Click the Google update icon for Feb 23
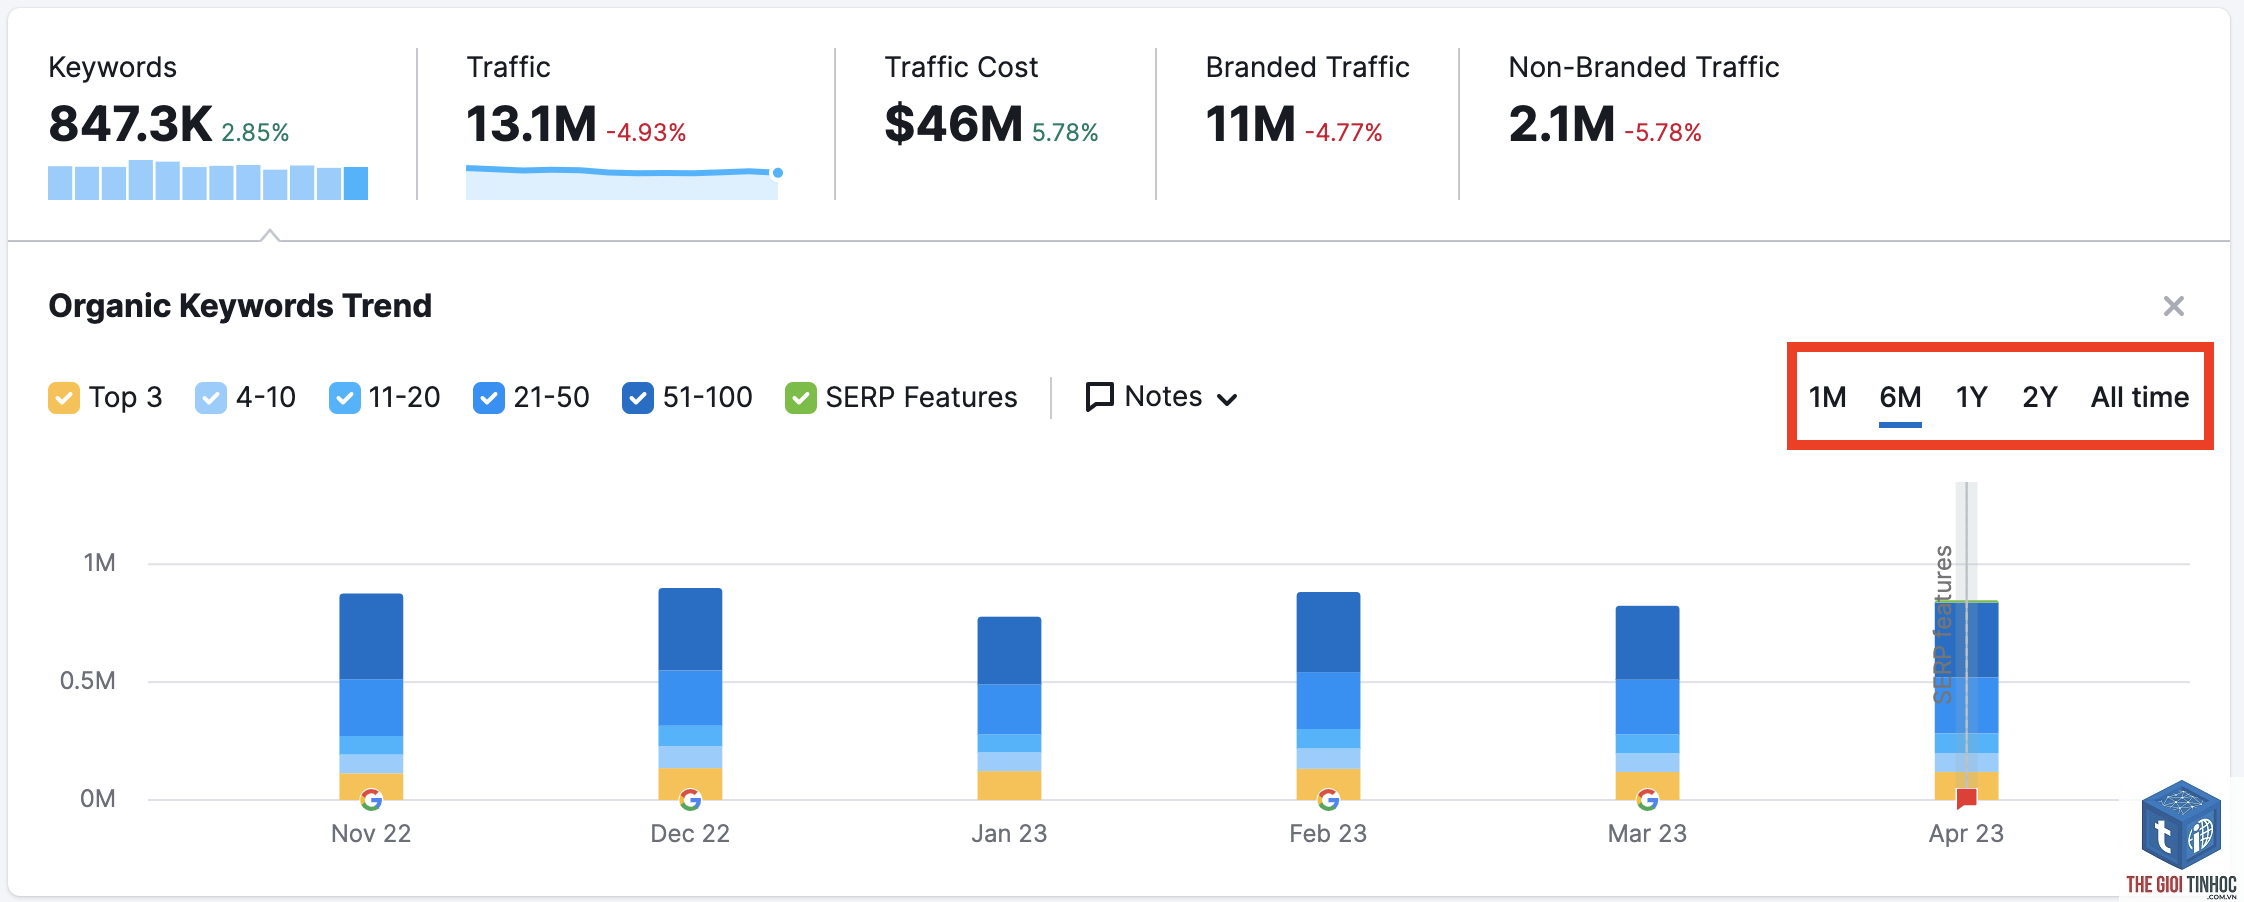Viewport: 2244px width, 902px height. [x=1328, y=800]
